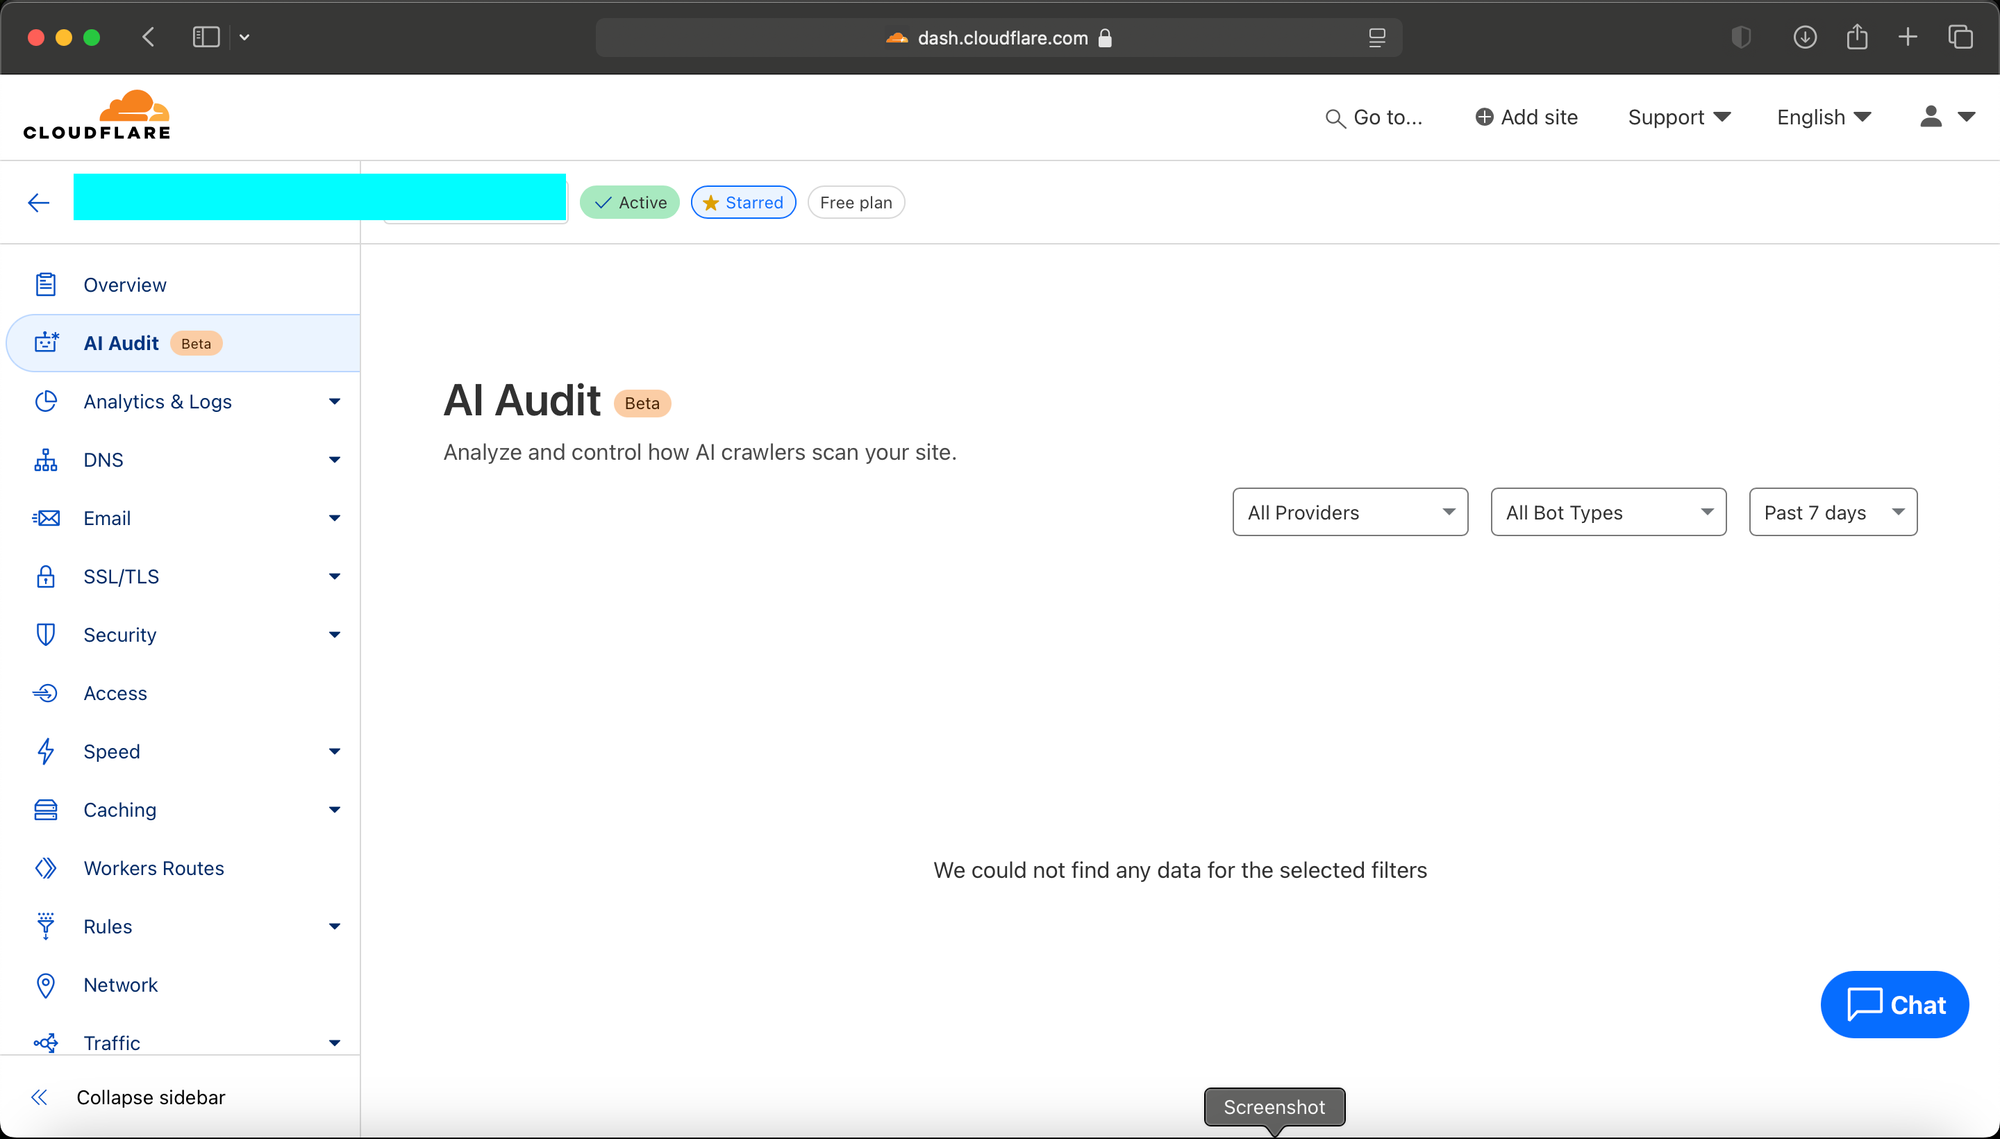The height and width of the screenshot is (1139, 2000).
Task: Open the Overview sidebar item
Action: (124, 285)
